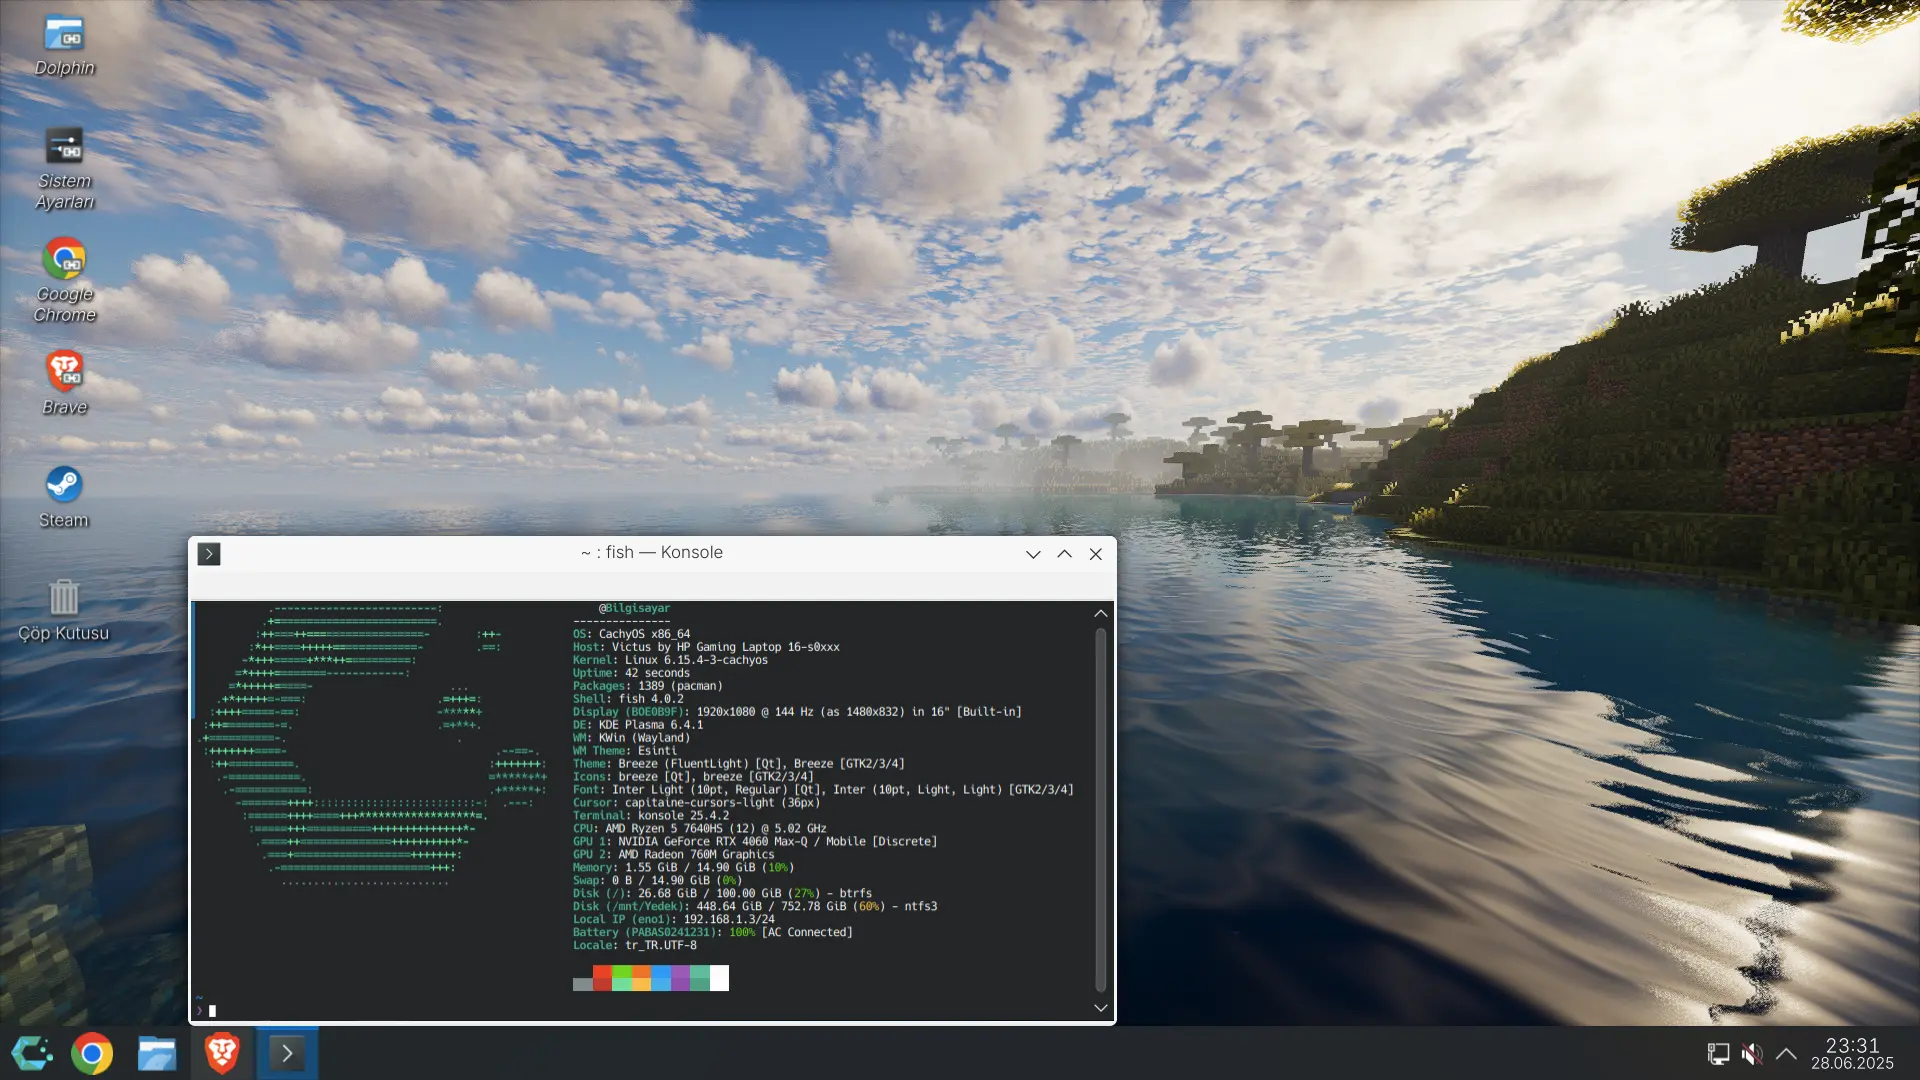Click the 'Swap: 0 B / 14.90 GiB' line

click(657, 881)
